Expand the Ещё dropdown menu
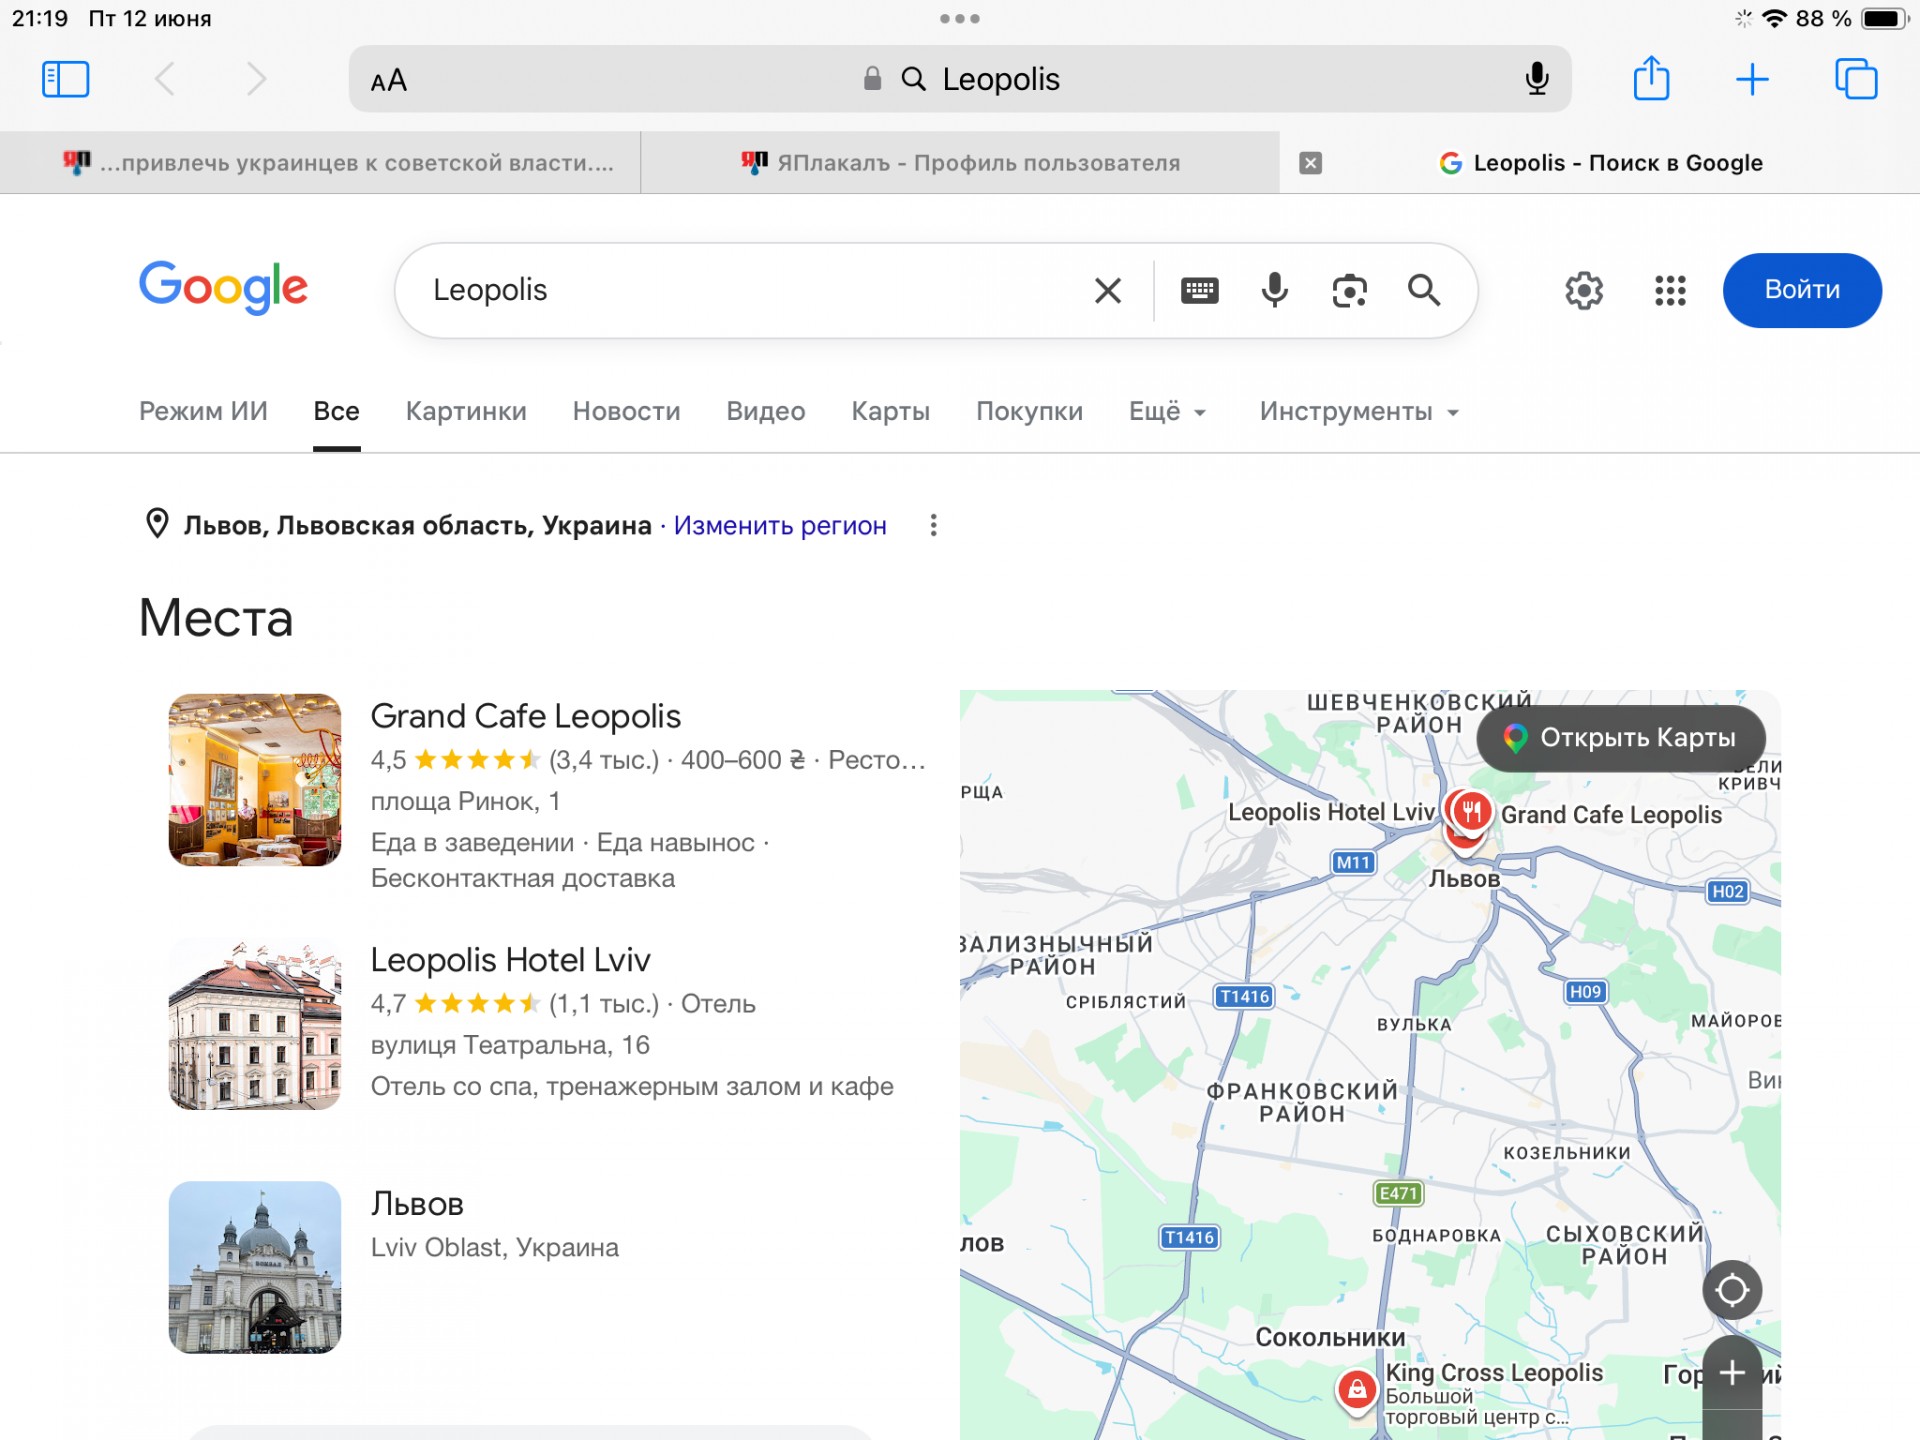 pyautogui.click(x=1168, y=411)
